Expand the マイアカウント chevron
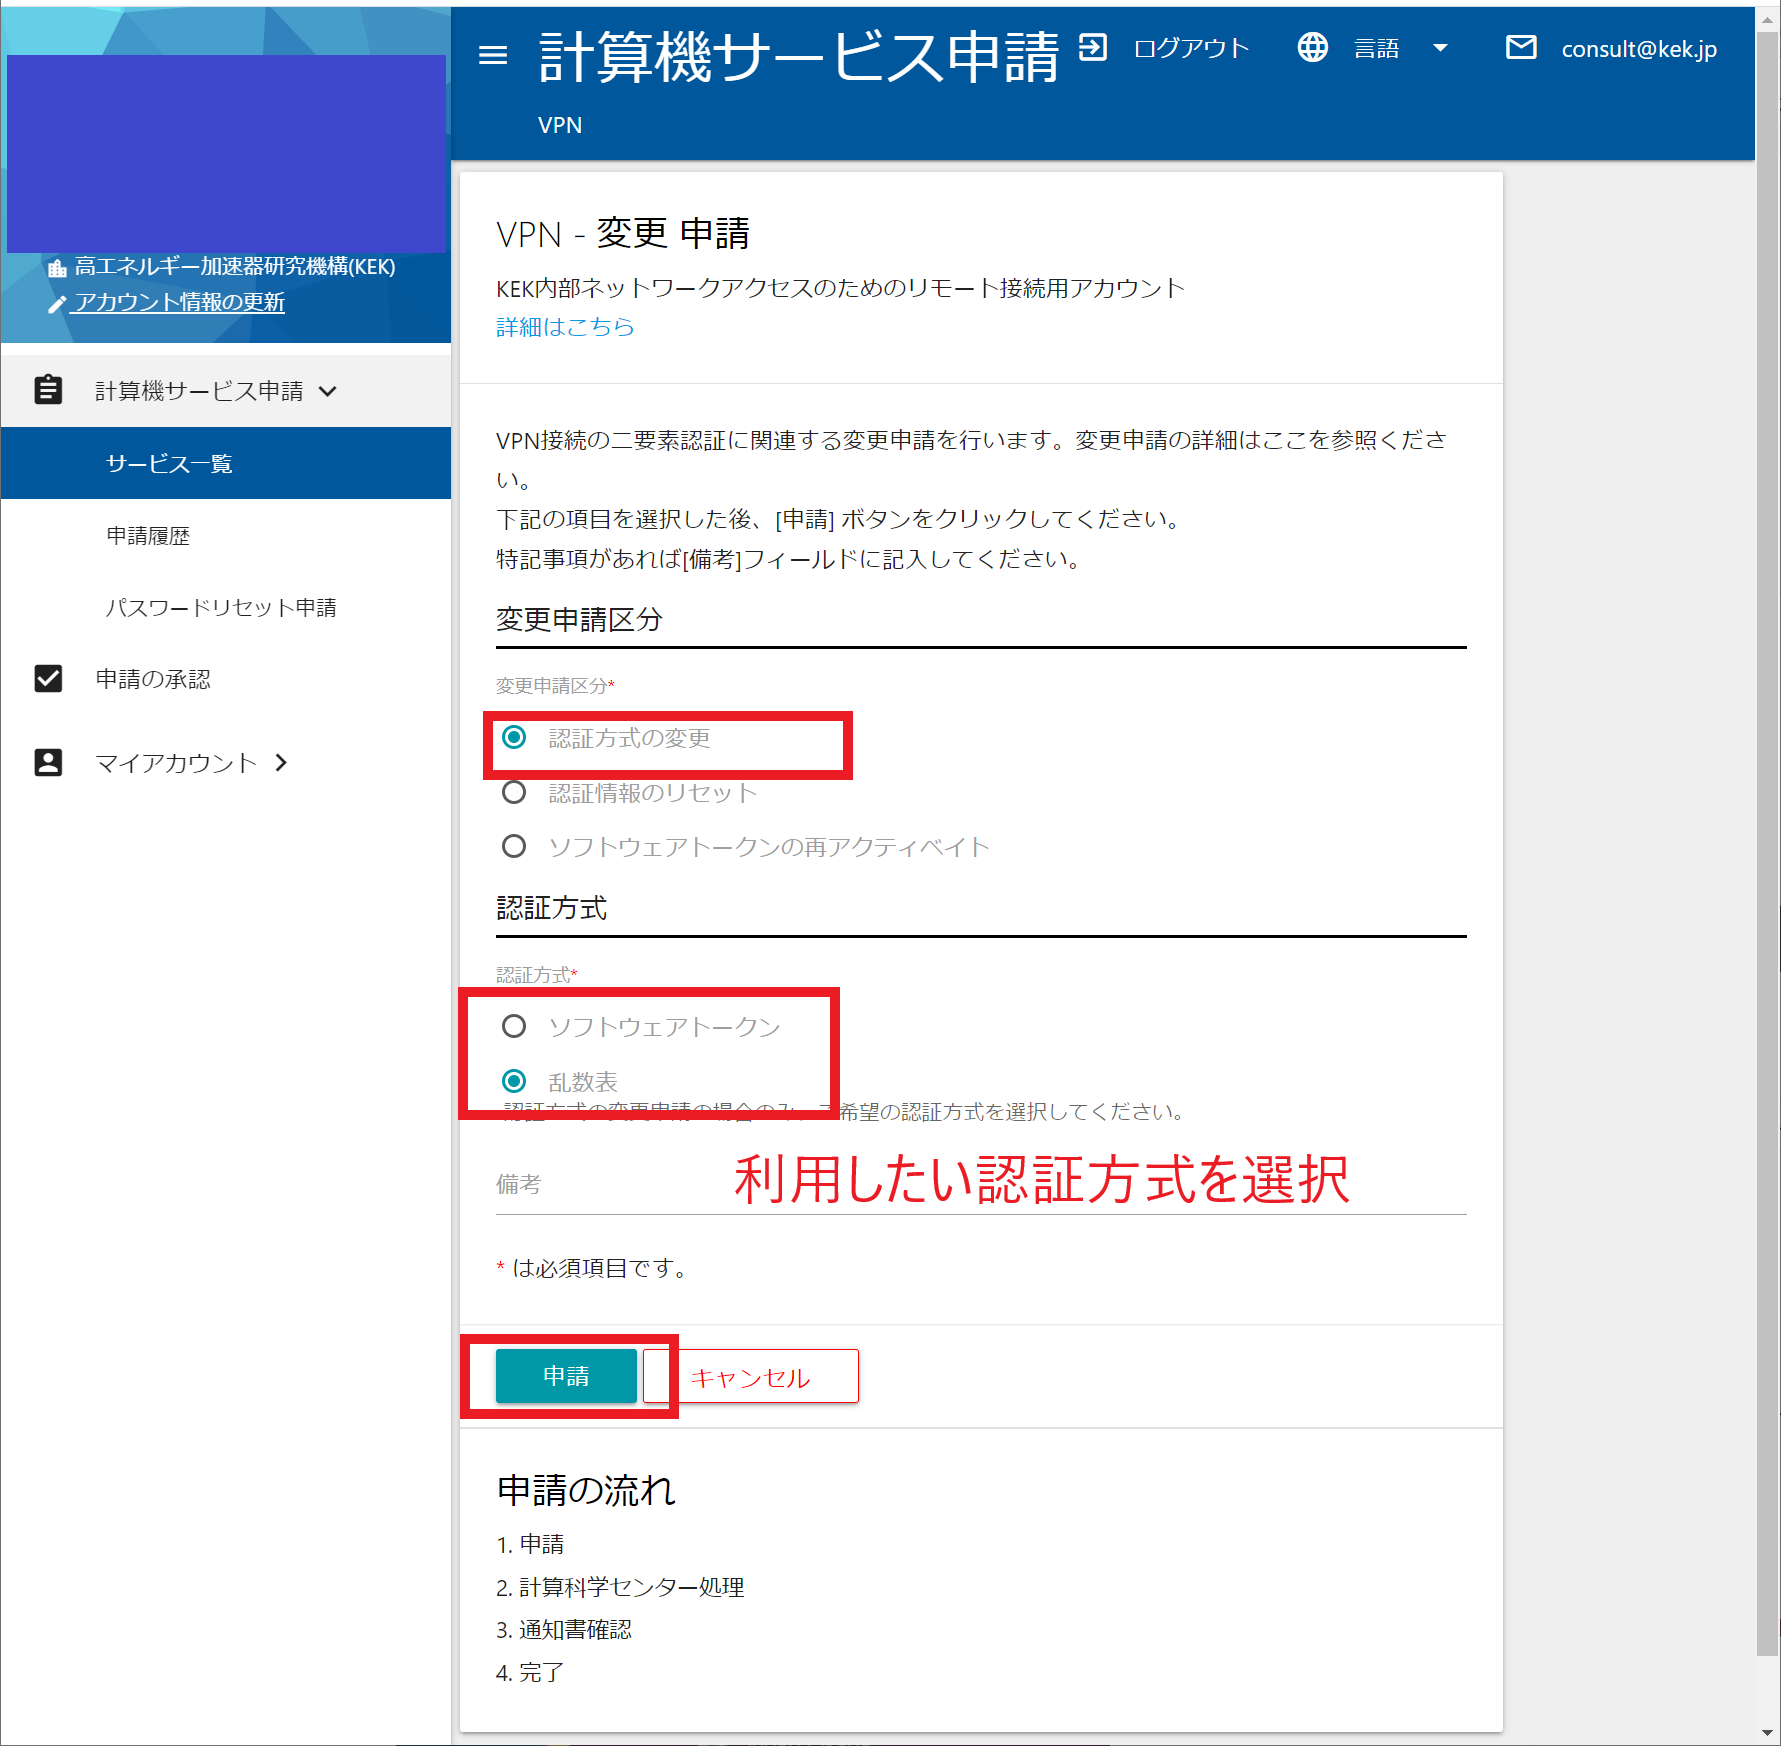The width and height of the screenshot is (1781, 1746). point(282,763)
